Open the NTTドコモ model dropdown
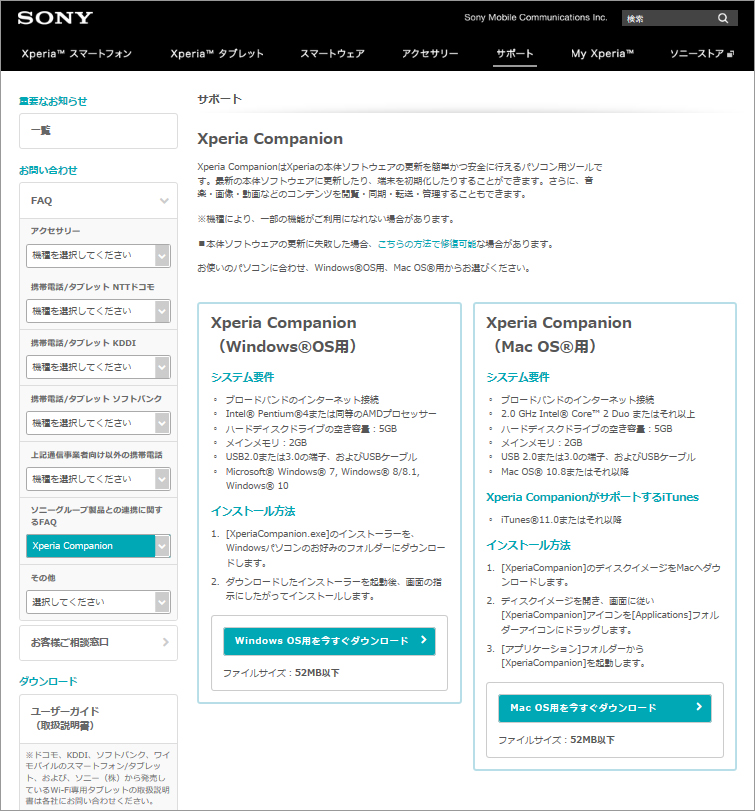 (98, 311)
